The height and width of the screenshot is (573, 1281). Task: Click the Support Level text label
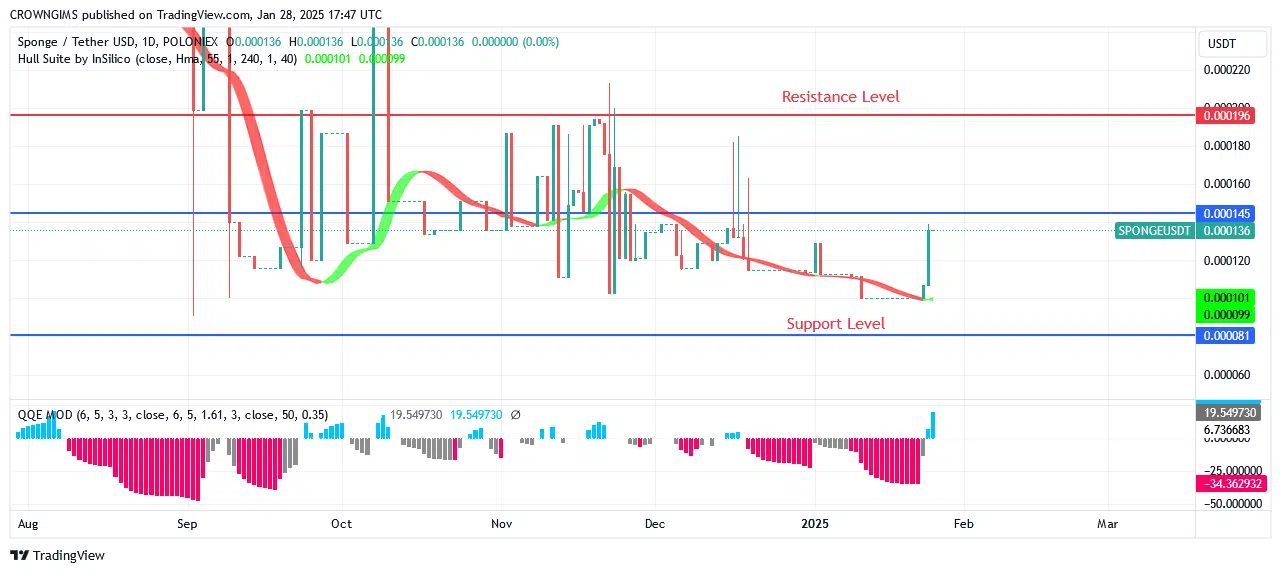click(x=835, y=324)
